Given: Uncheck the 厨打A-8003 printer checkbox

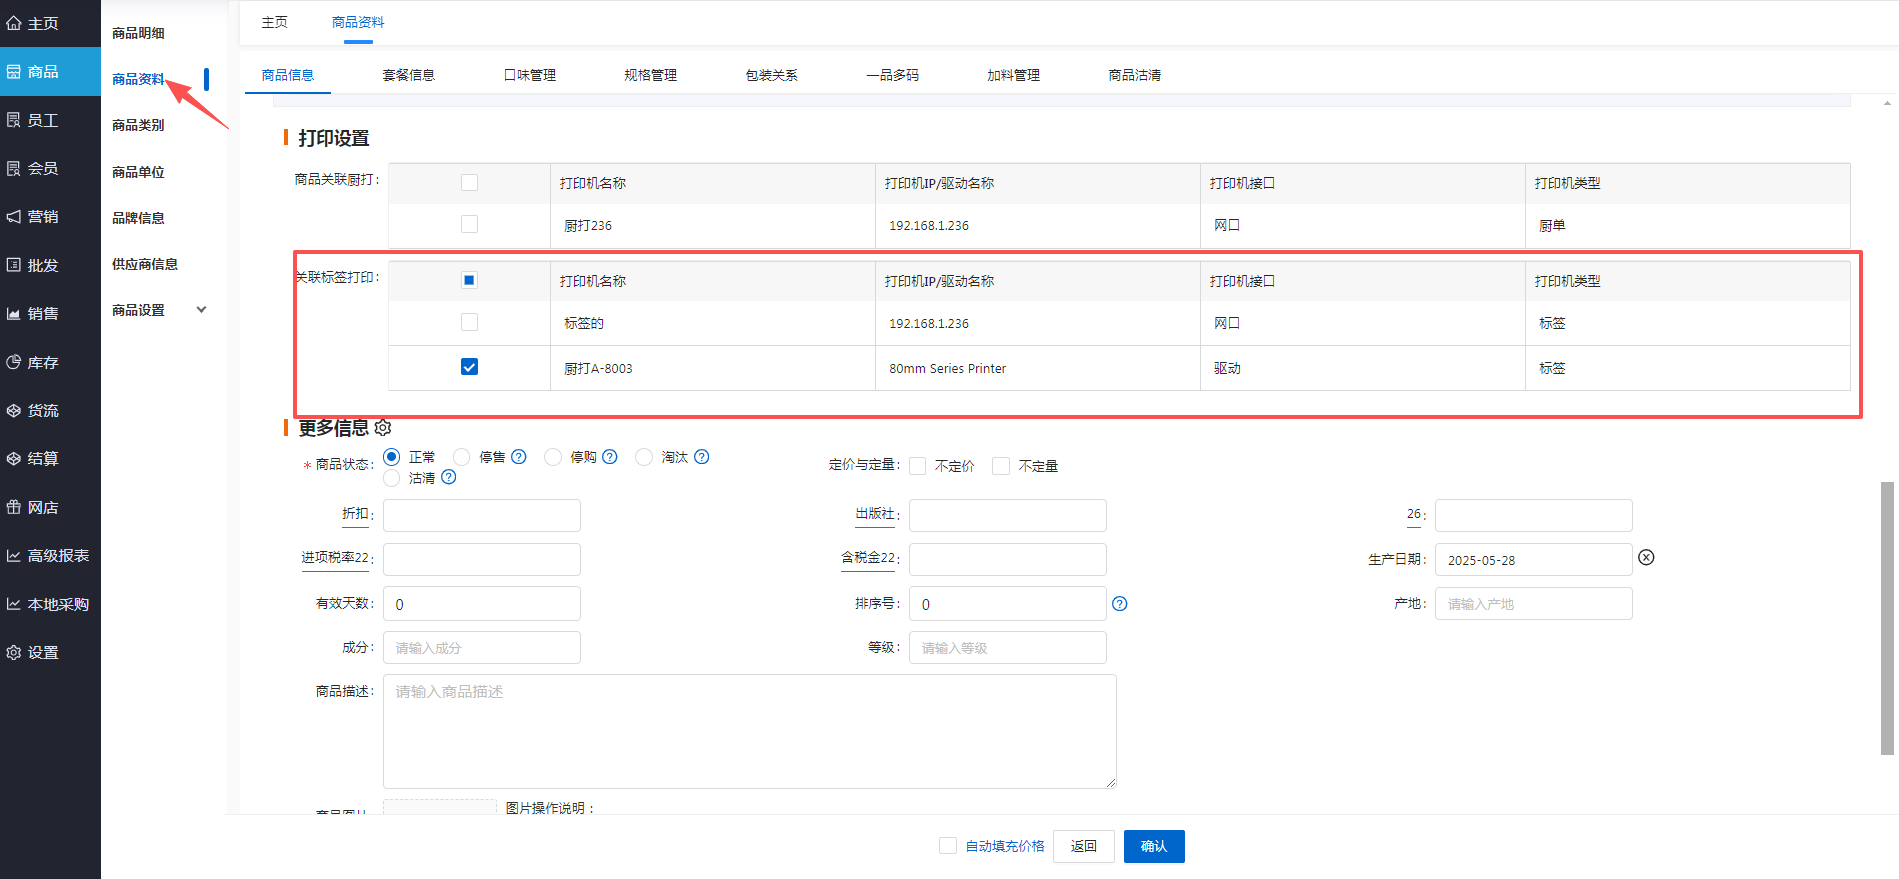Looking at the screenshot, I should tap(469, 367).
